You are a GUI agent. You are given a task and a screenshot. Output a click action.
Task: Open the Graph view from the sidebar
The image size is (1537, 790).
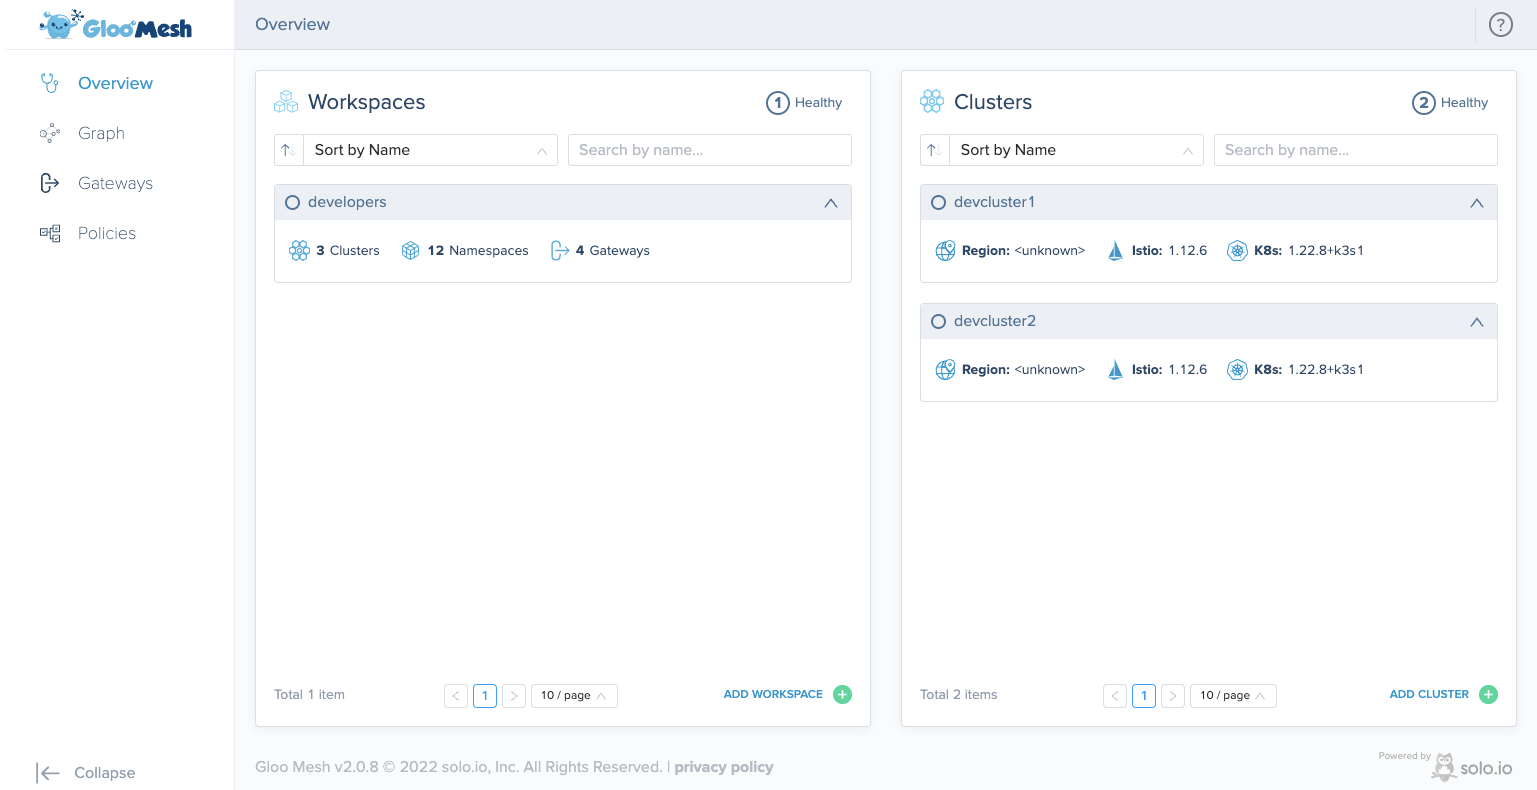100,133
